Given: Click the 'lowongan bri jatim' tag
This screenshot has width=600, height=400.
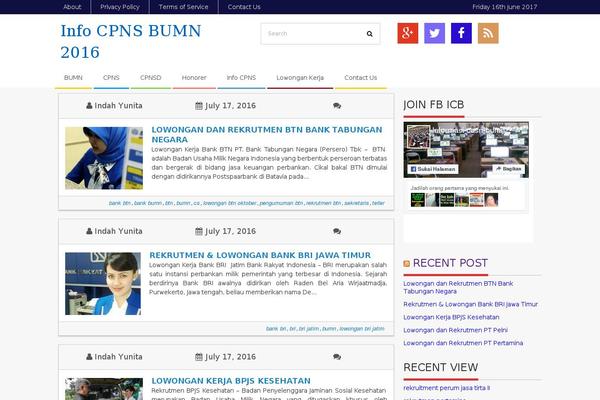Looking at the screenshot, I should click(362, 329).
